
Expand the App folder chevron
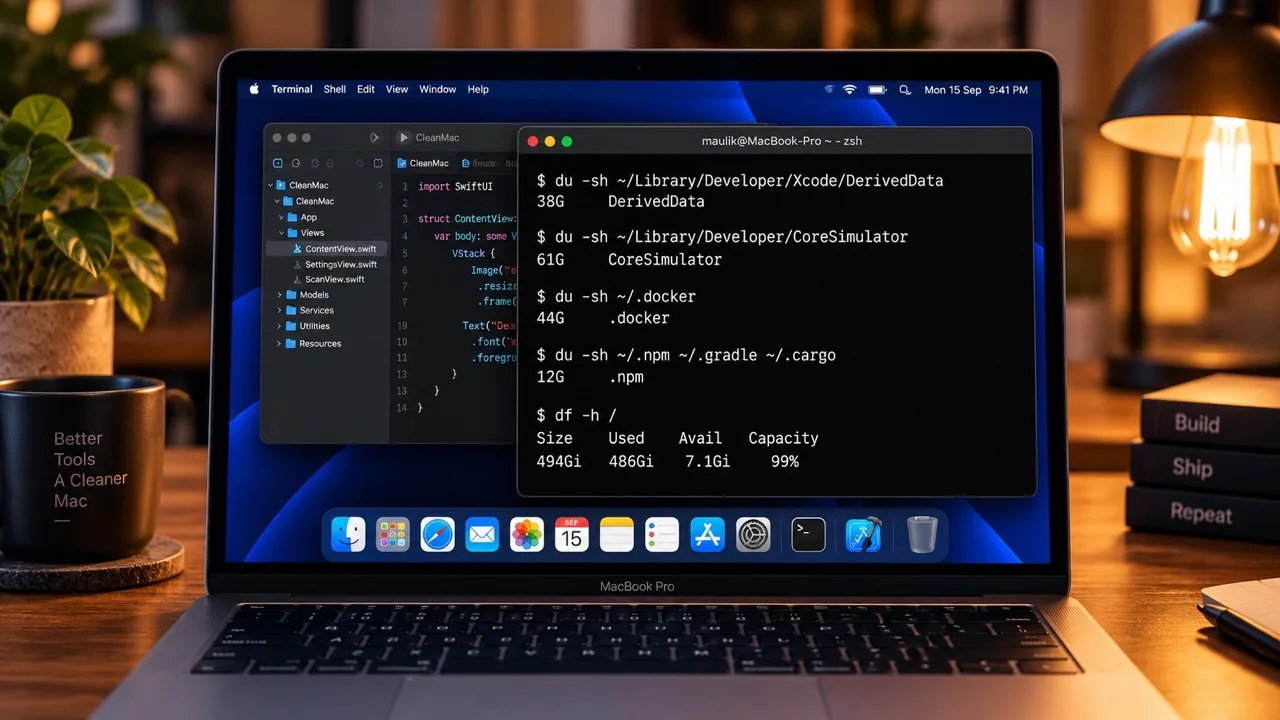pyautogui.click(x=282, y=217)
